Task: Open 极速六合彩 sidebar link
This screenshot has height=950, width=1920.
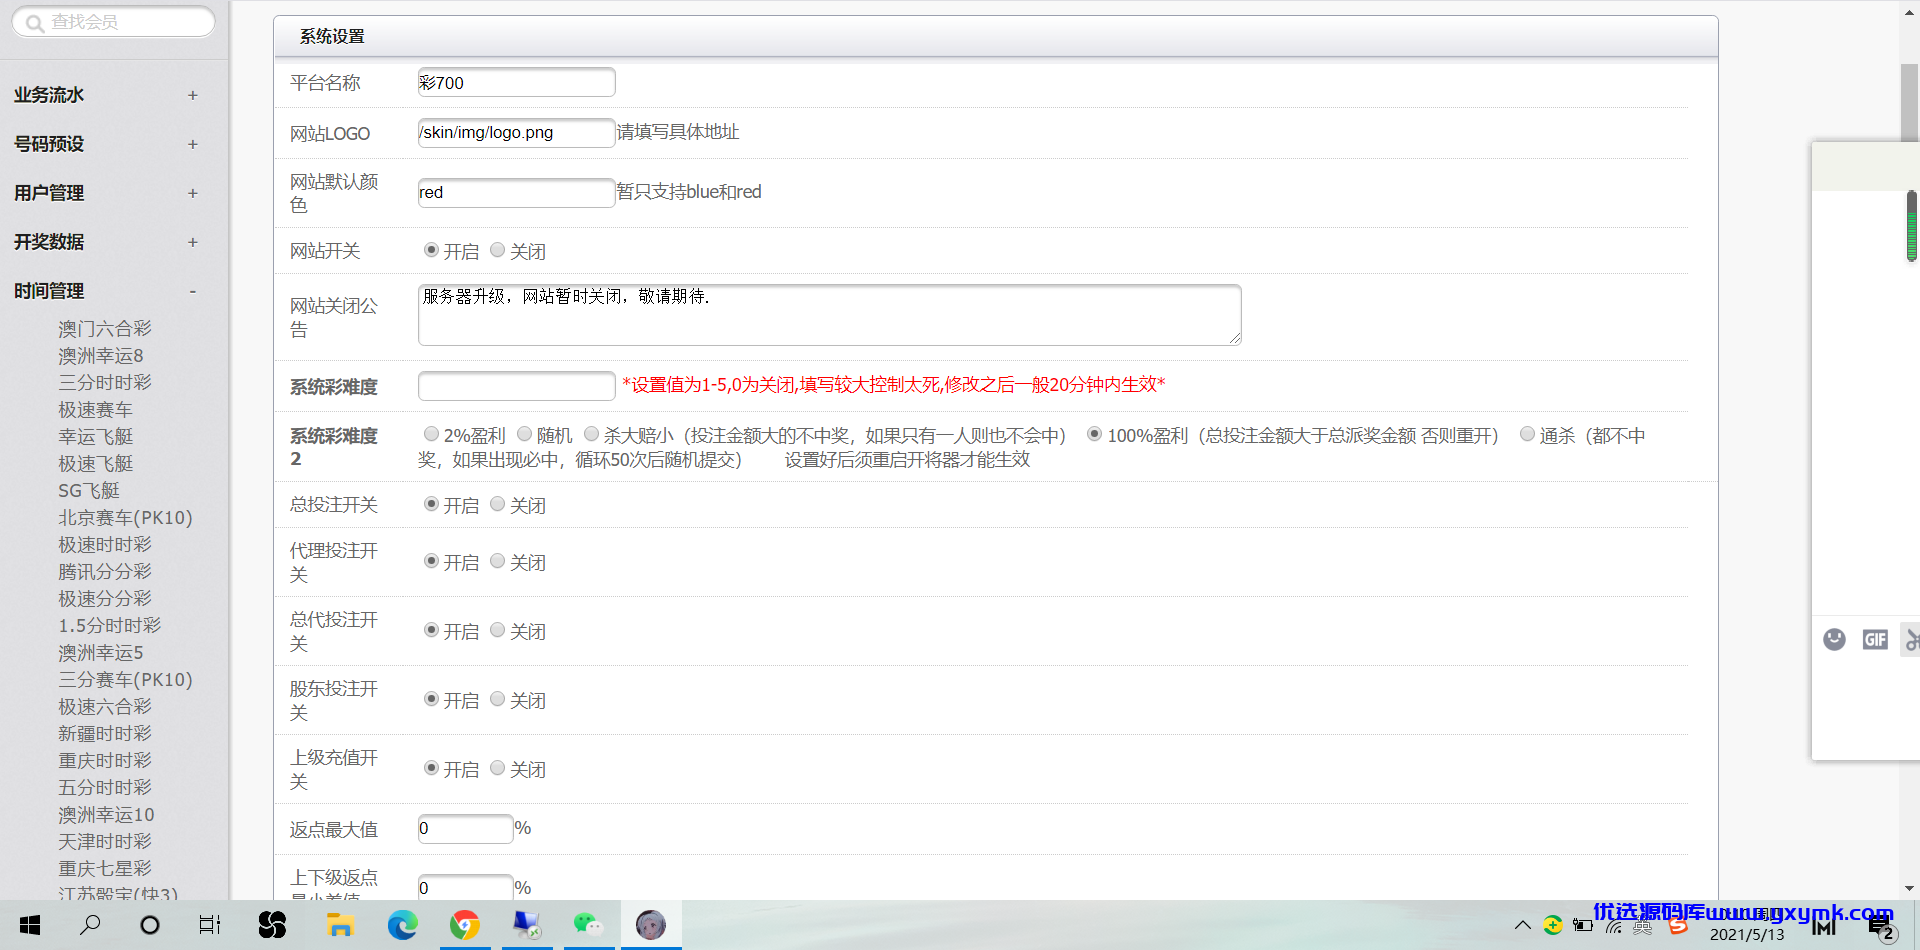Action: tap(105, 706)
